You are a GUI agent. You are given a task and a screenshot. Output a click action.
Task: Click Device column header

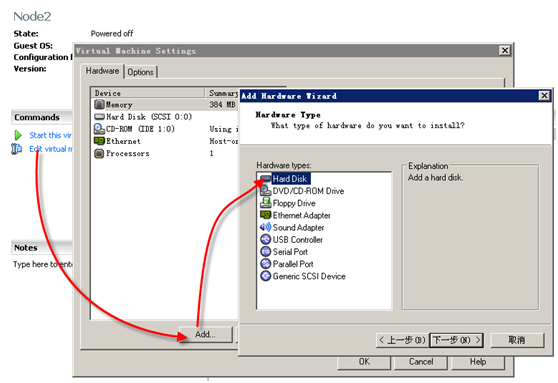click(148, 93)
